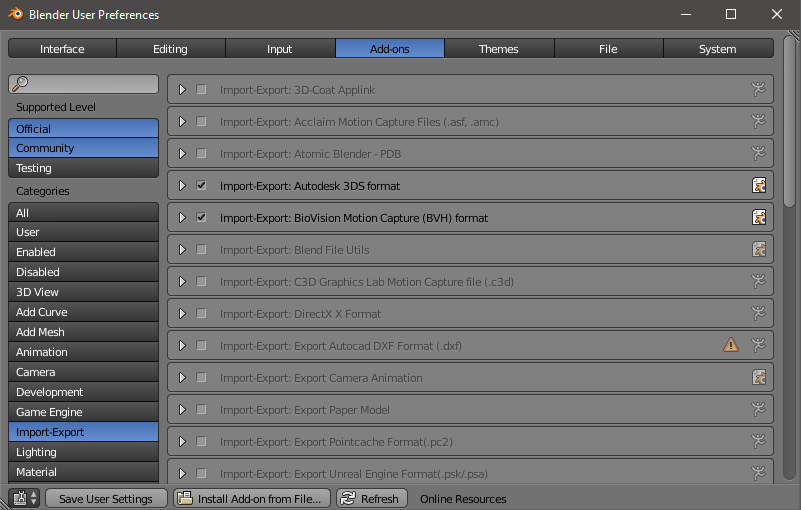
Task: Open the System tab
Action: [x=718, y=49]
